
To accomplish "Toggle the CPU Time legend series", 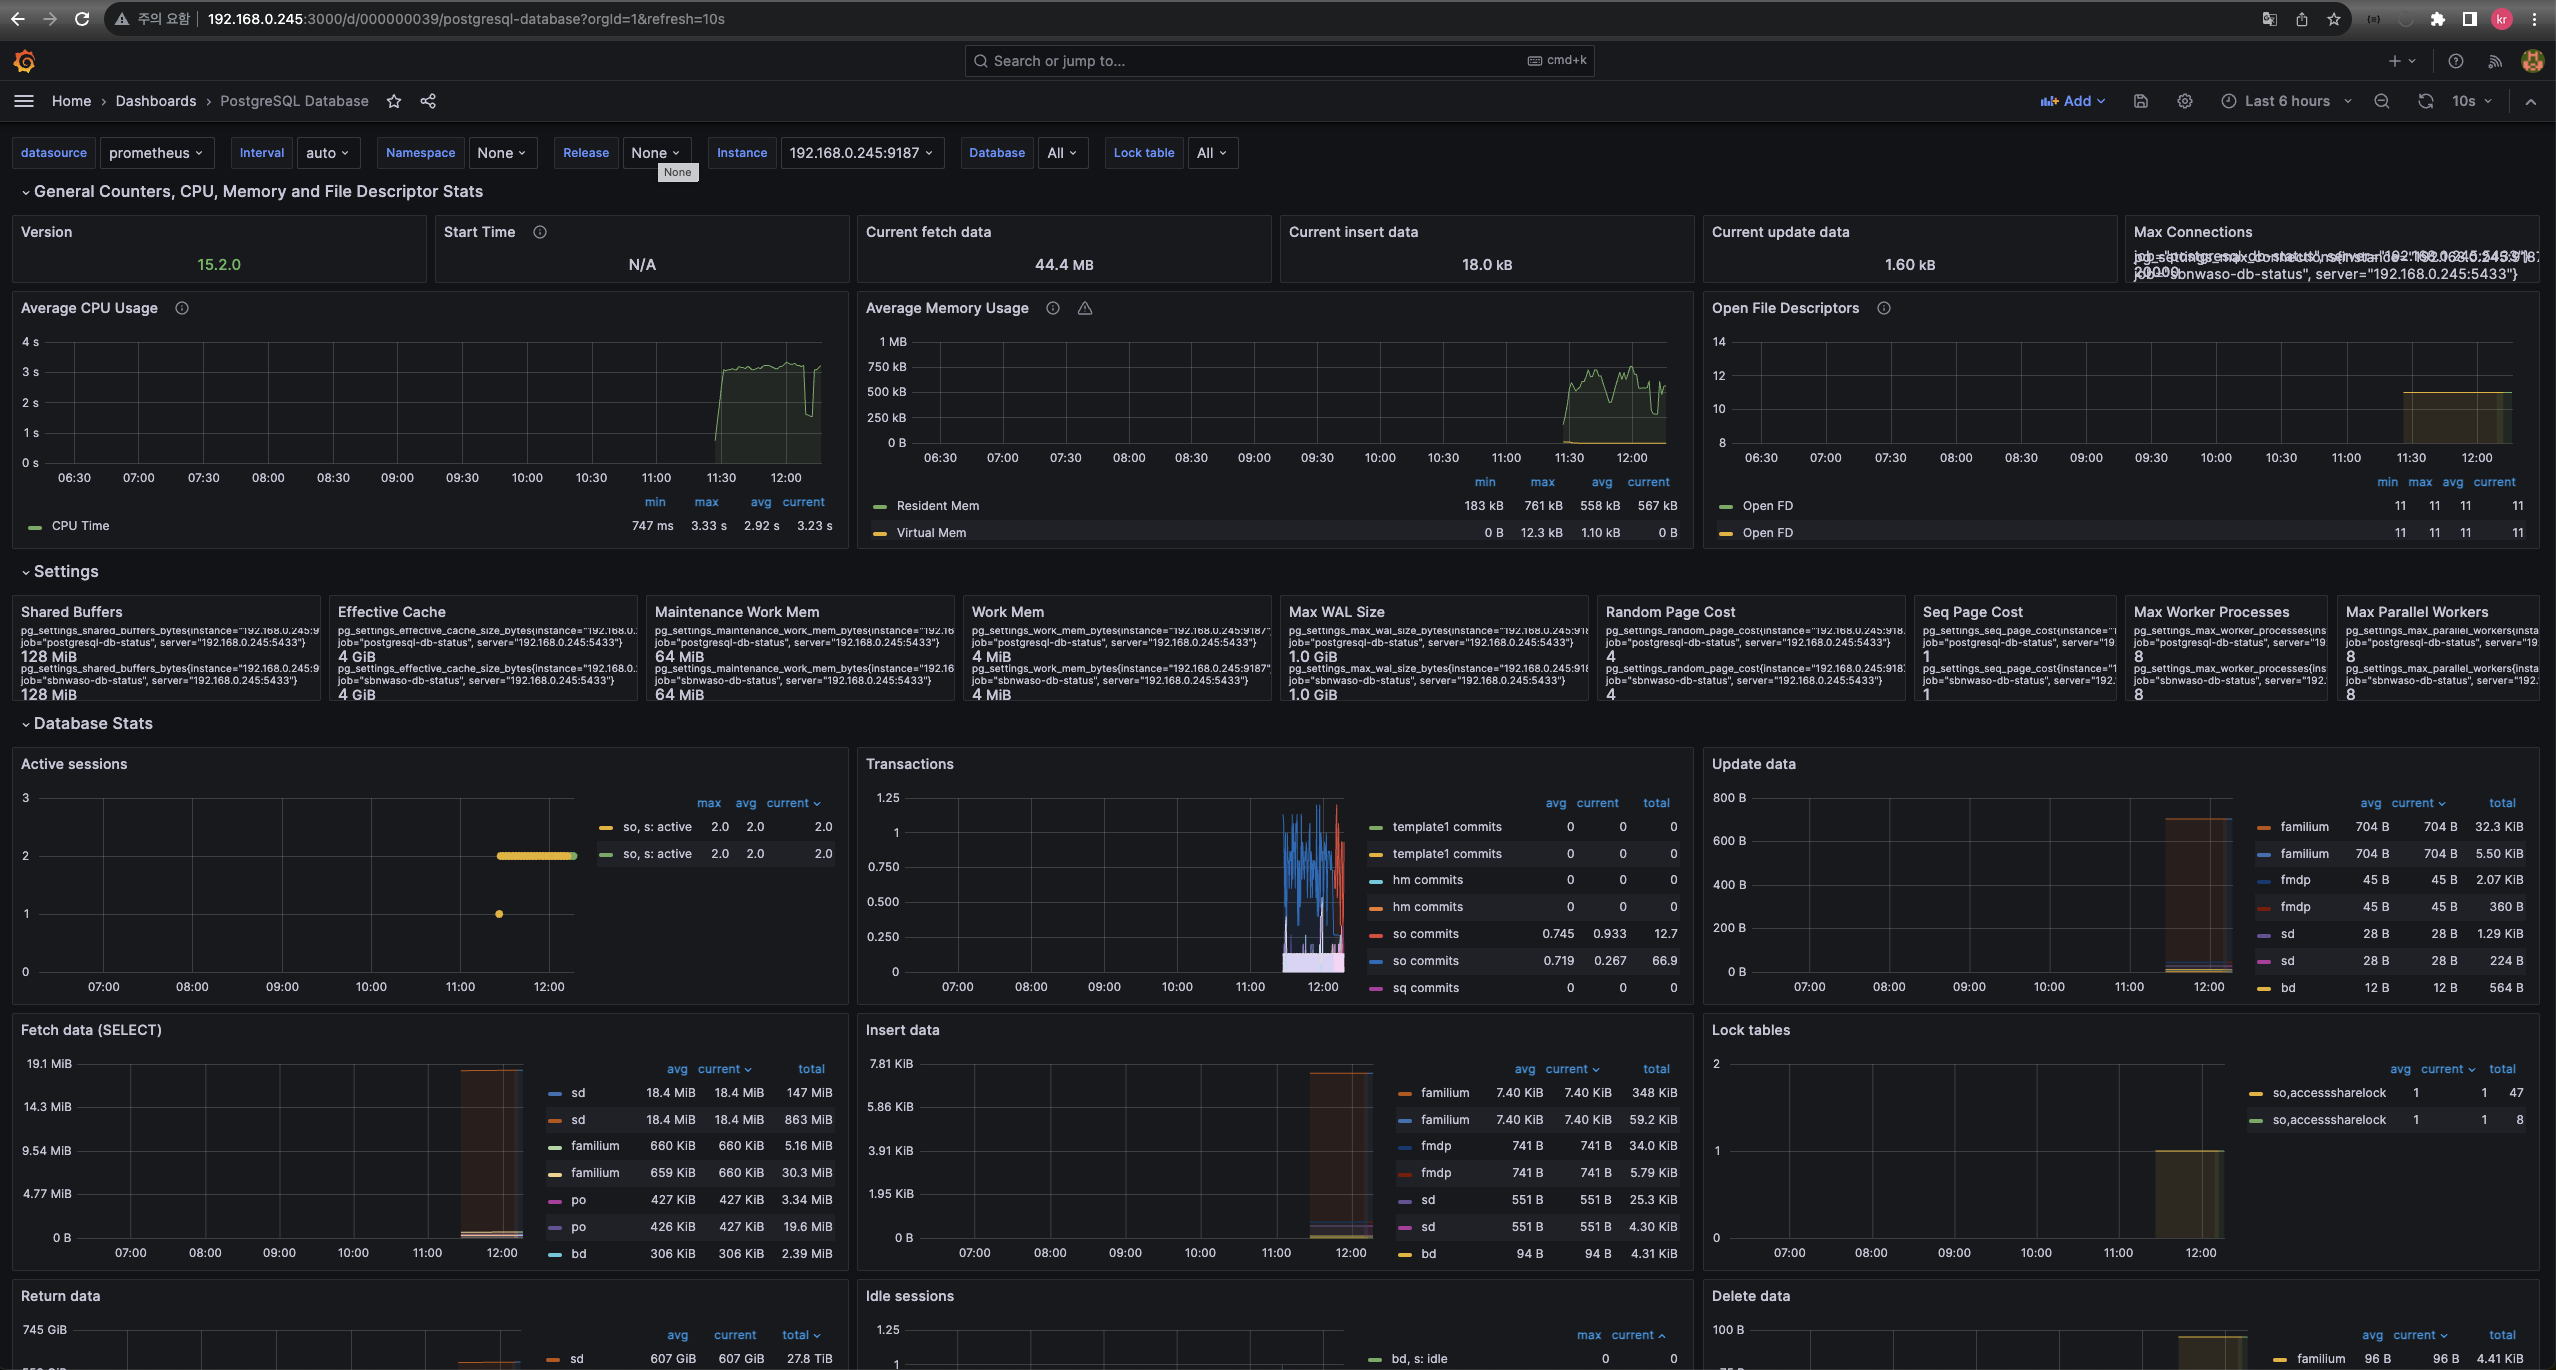I will [x=80, y=526].
